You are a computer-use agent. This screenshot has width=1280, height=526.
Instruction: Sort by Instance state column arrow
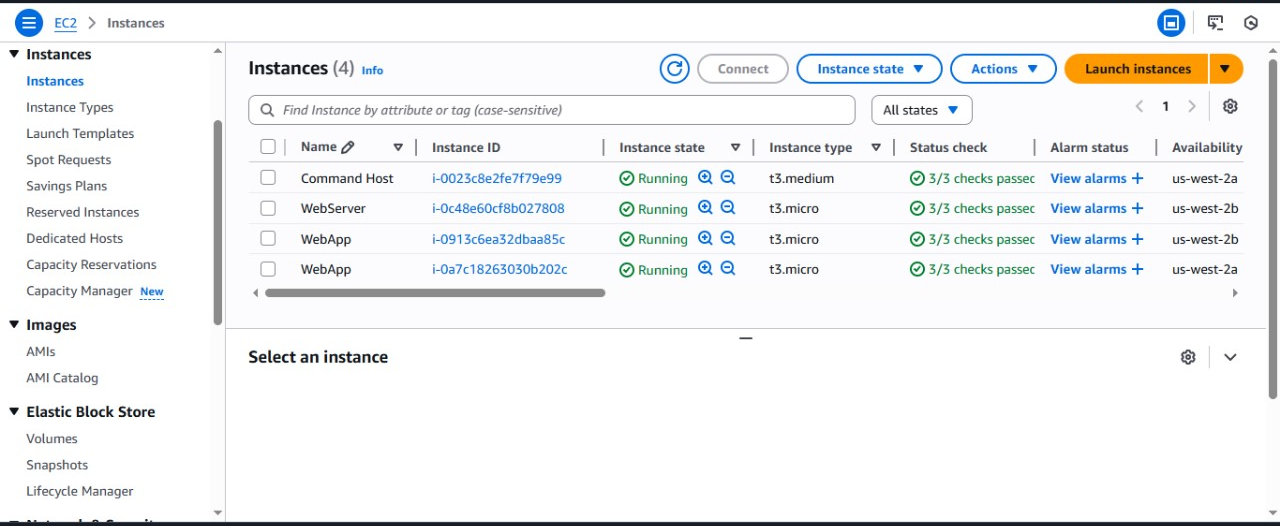[x=735, y=147]
